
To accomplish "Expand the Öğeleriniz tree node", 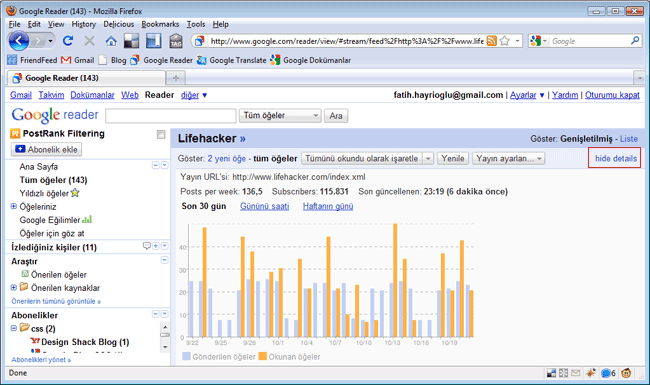I will pos(14,206).
